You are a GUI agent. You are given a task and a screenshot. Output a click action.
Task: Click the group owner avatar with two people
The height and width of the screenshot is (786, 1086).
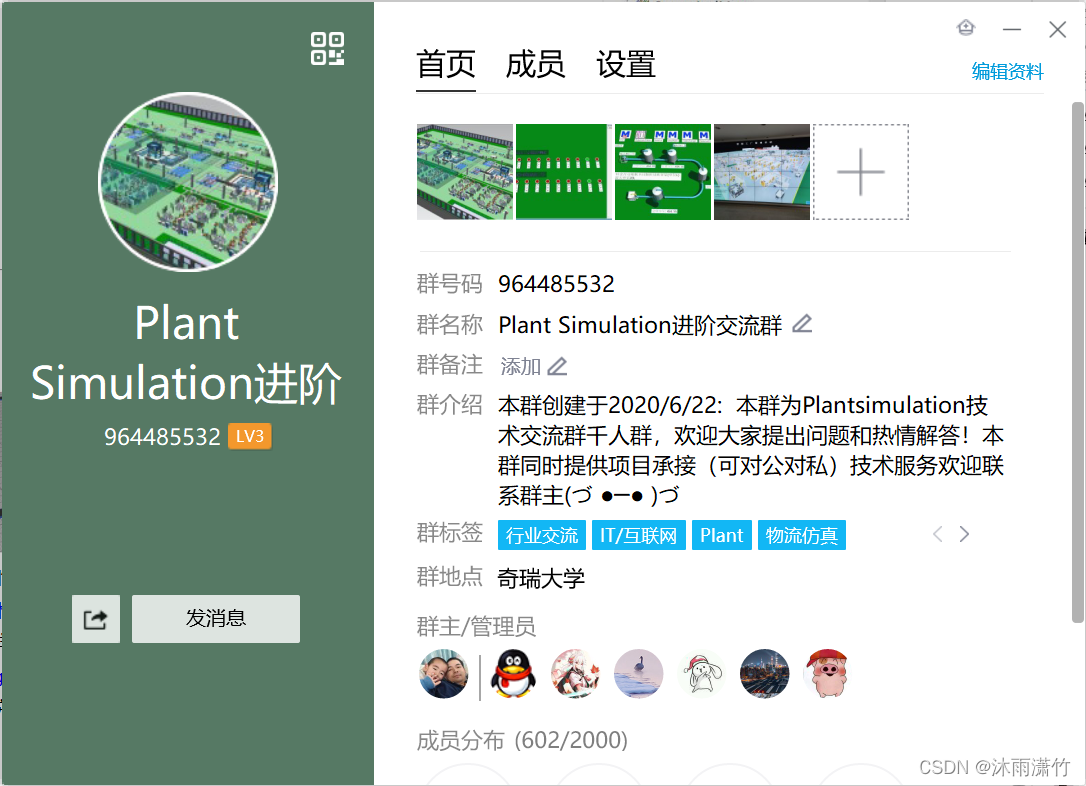(x=444, y=673)
